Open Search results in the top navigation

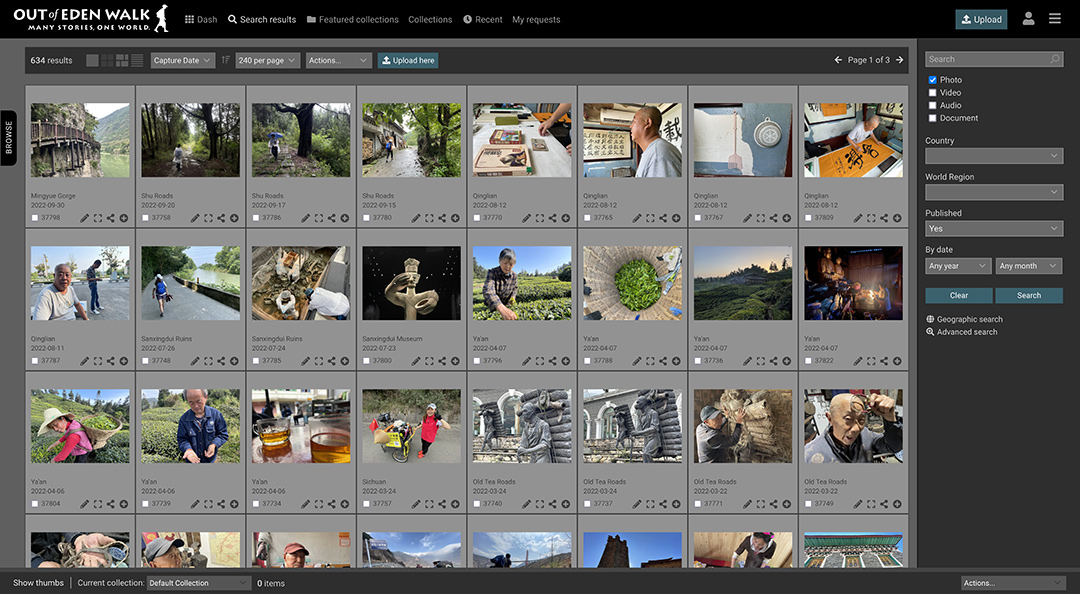click(262, 19)
